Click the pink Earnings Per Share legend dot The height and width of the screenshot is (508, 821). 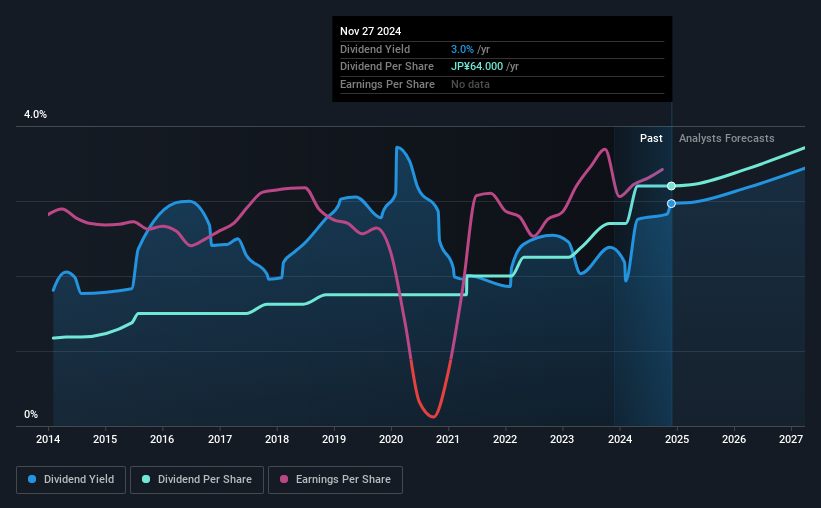[284, 479]
